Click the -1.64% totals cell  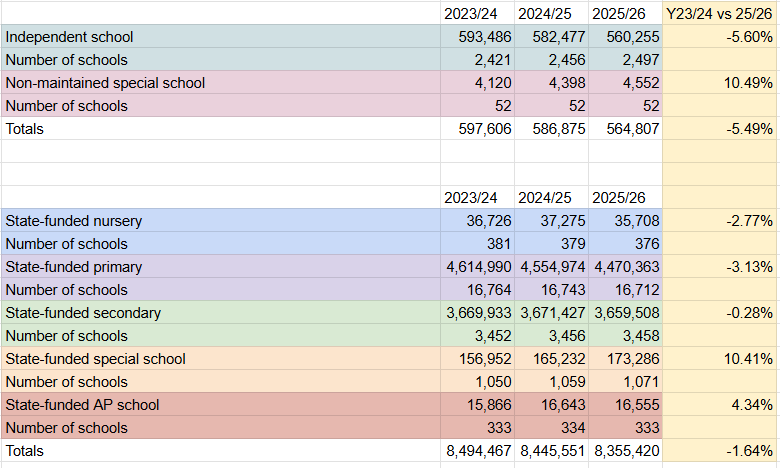coord(721,451)
